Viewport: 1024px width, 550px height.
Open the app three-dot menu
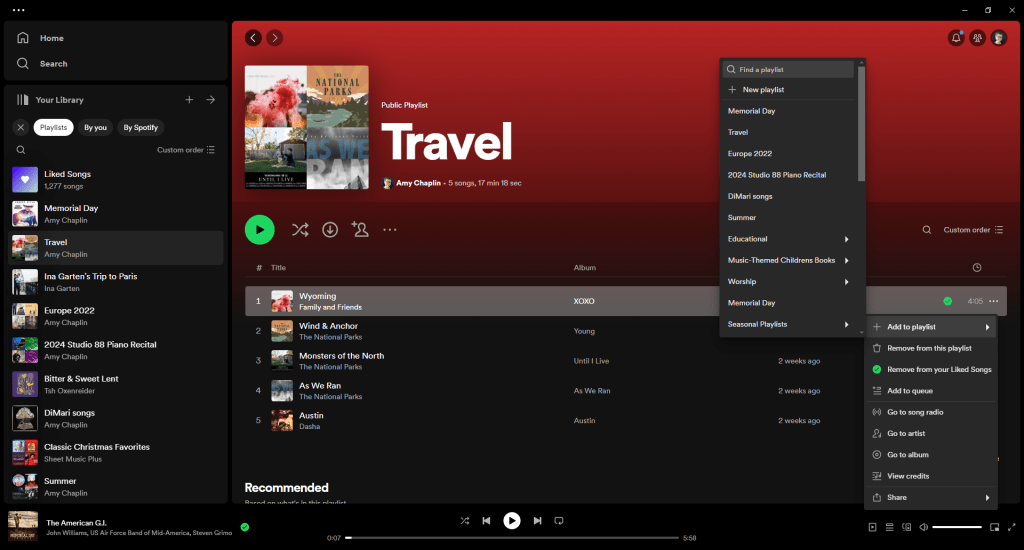point(18,10)
